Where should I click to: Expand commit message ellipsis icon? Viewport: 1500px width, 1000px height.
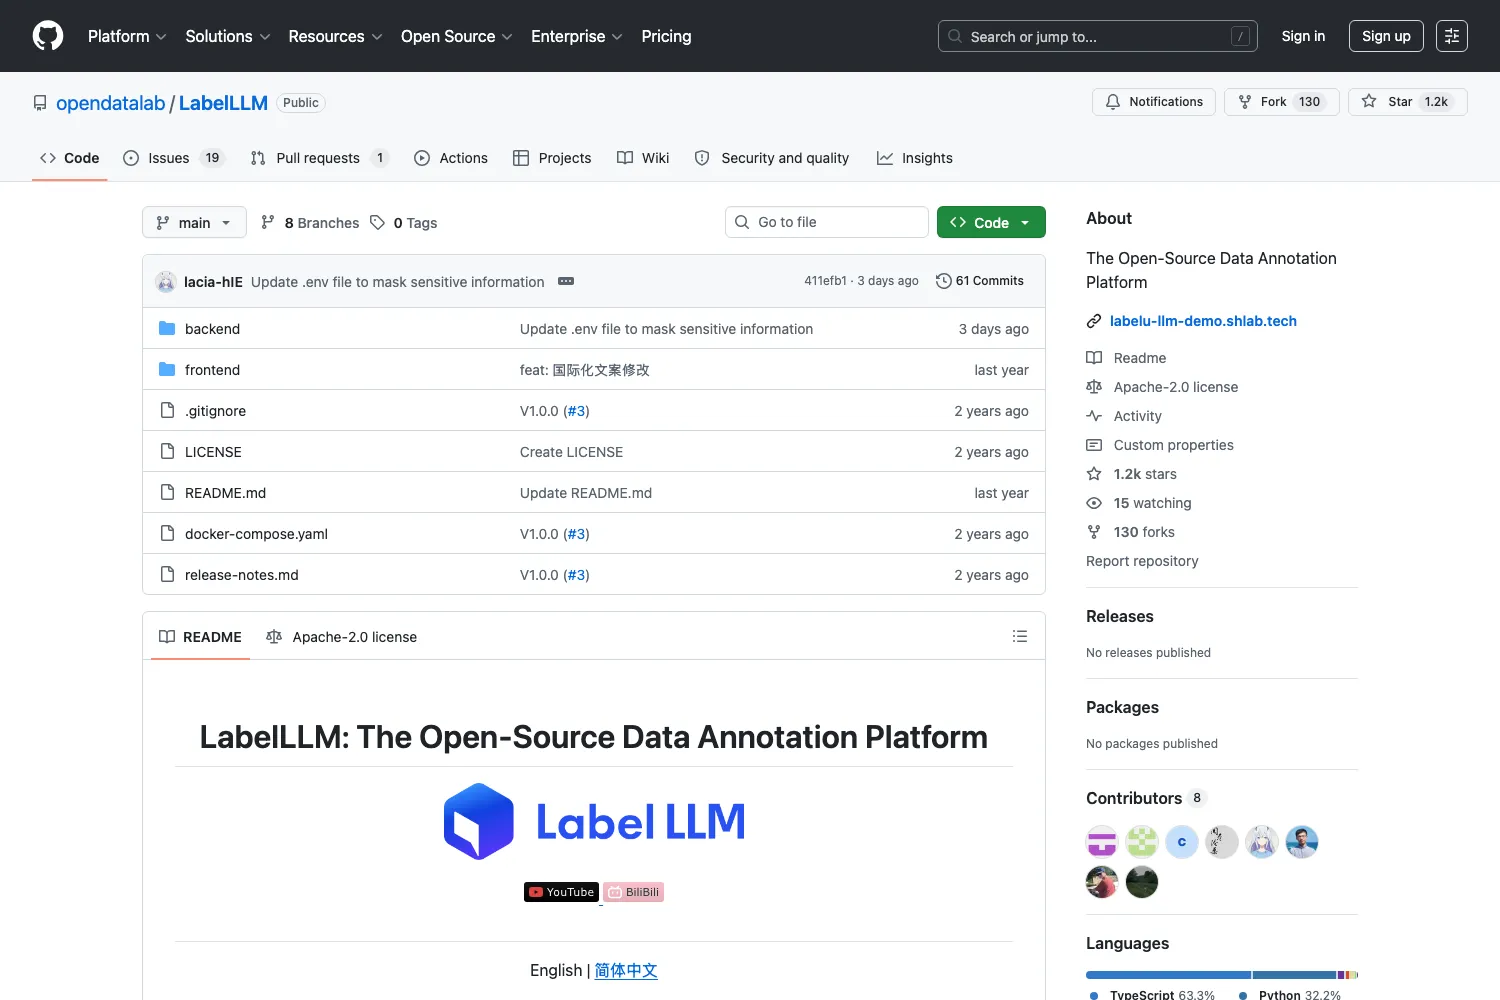[566, 281]
